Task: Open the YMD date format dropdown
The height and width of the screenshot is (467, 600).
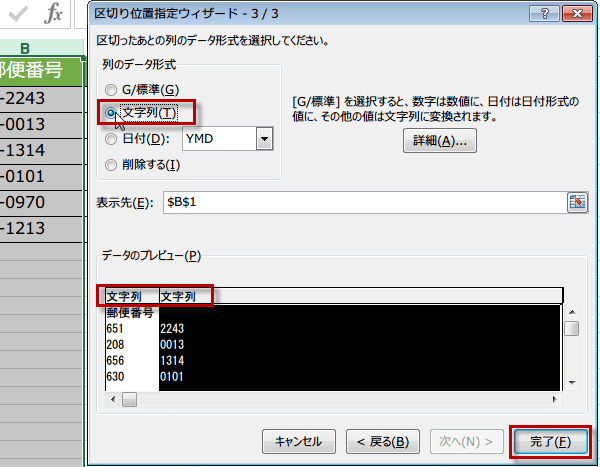Action: pos(265,140)
